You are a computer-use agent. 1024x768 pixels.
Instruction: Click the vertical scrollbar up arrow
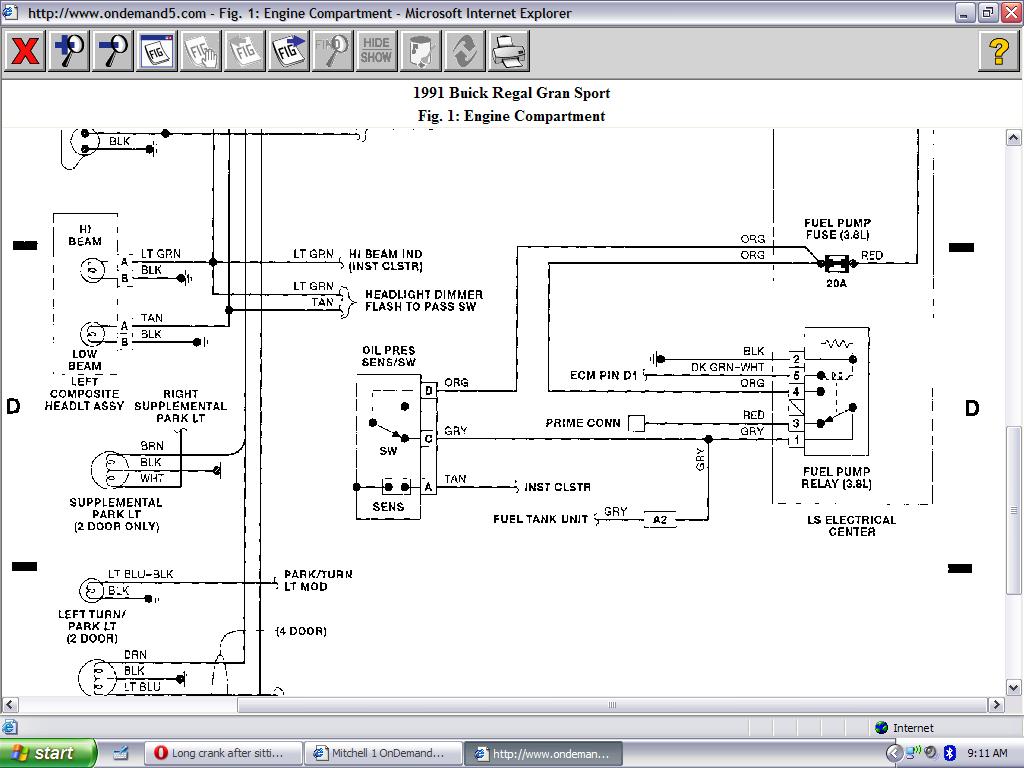[1014, 137]
